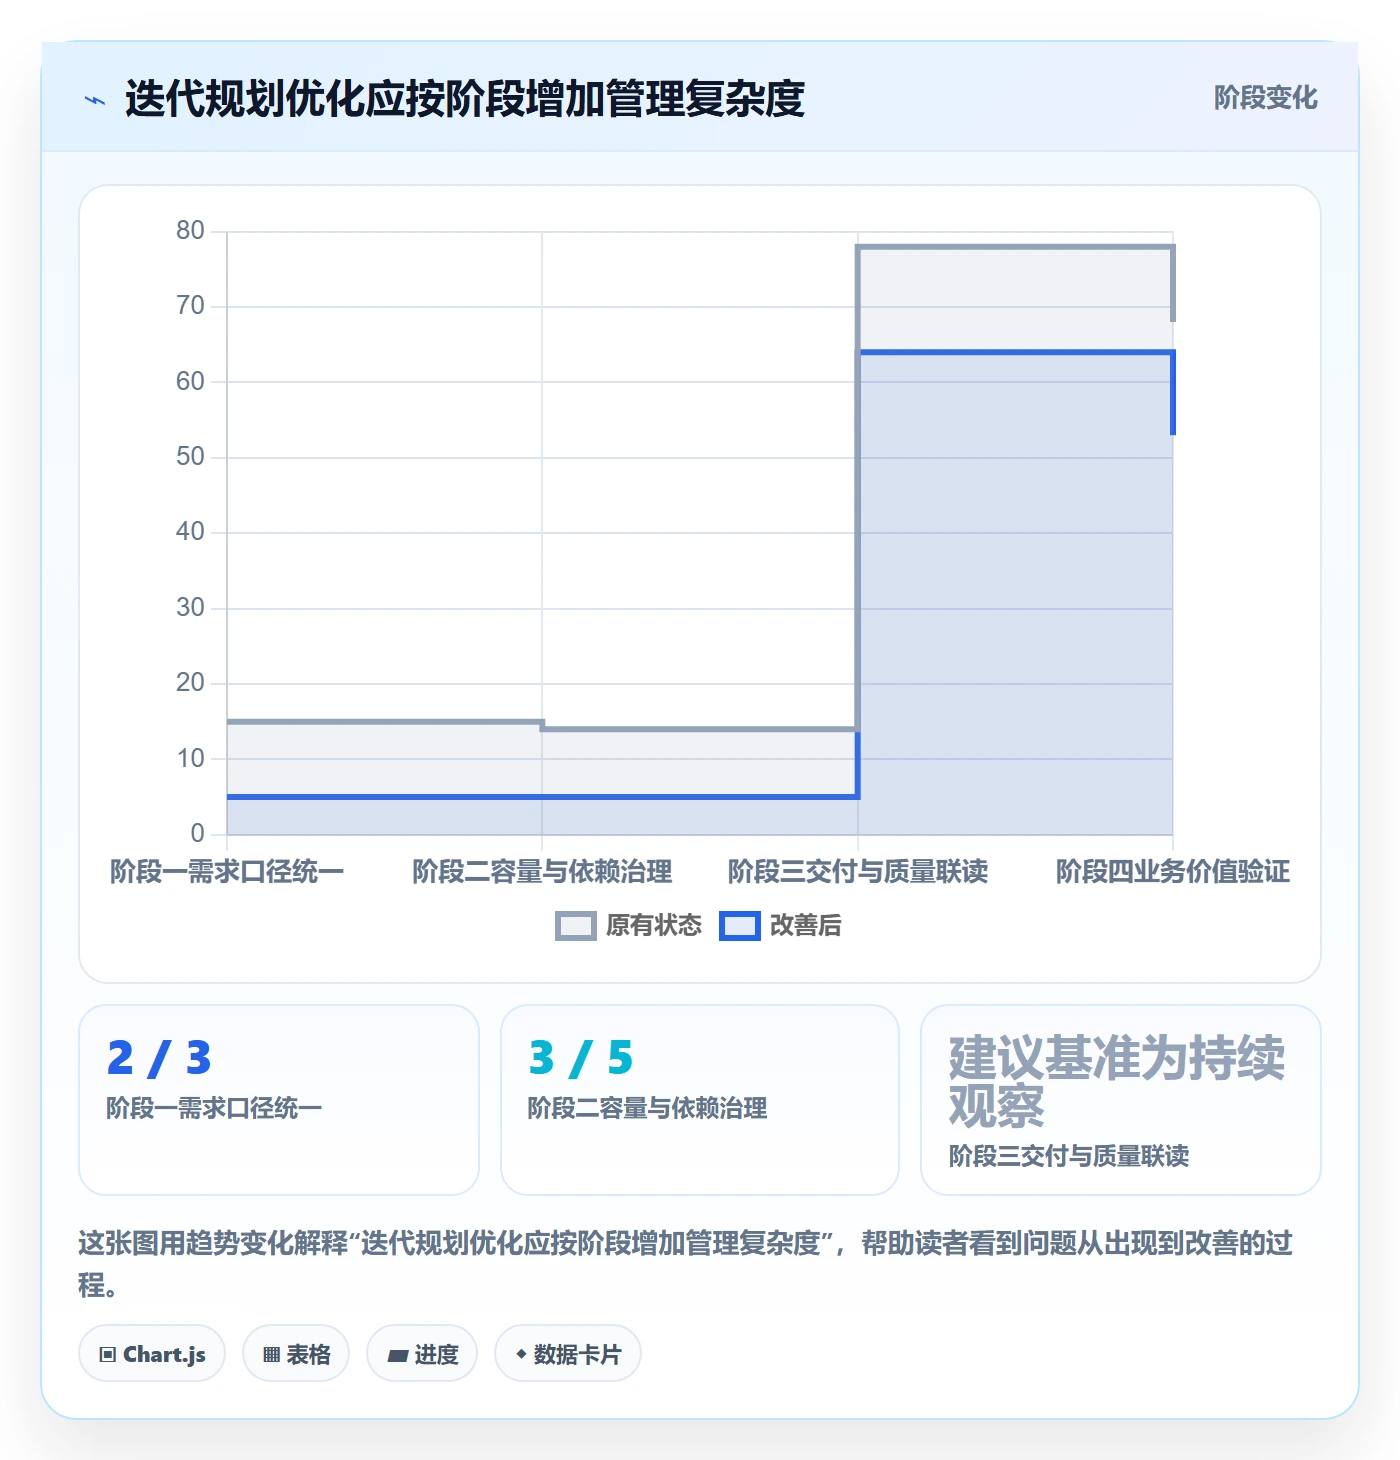Select the 表格 tag chip
Screen dimensions: 1400x1460
tap(296, 1354)
